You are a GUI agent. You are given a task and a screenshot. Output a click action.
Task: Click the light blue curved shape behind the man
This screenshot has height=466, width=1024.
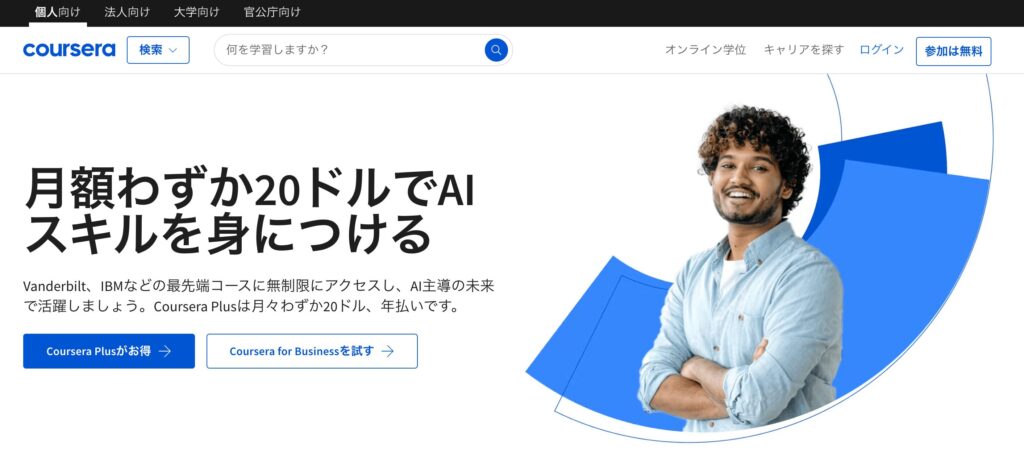click(914, 261)
